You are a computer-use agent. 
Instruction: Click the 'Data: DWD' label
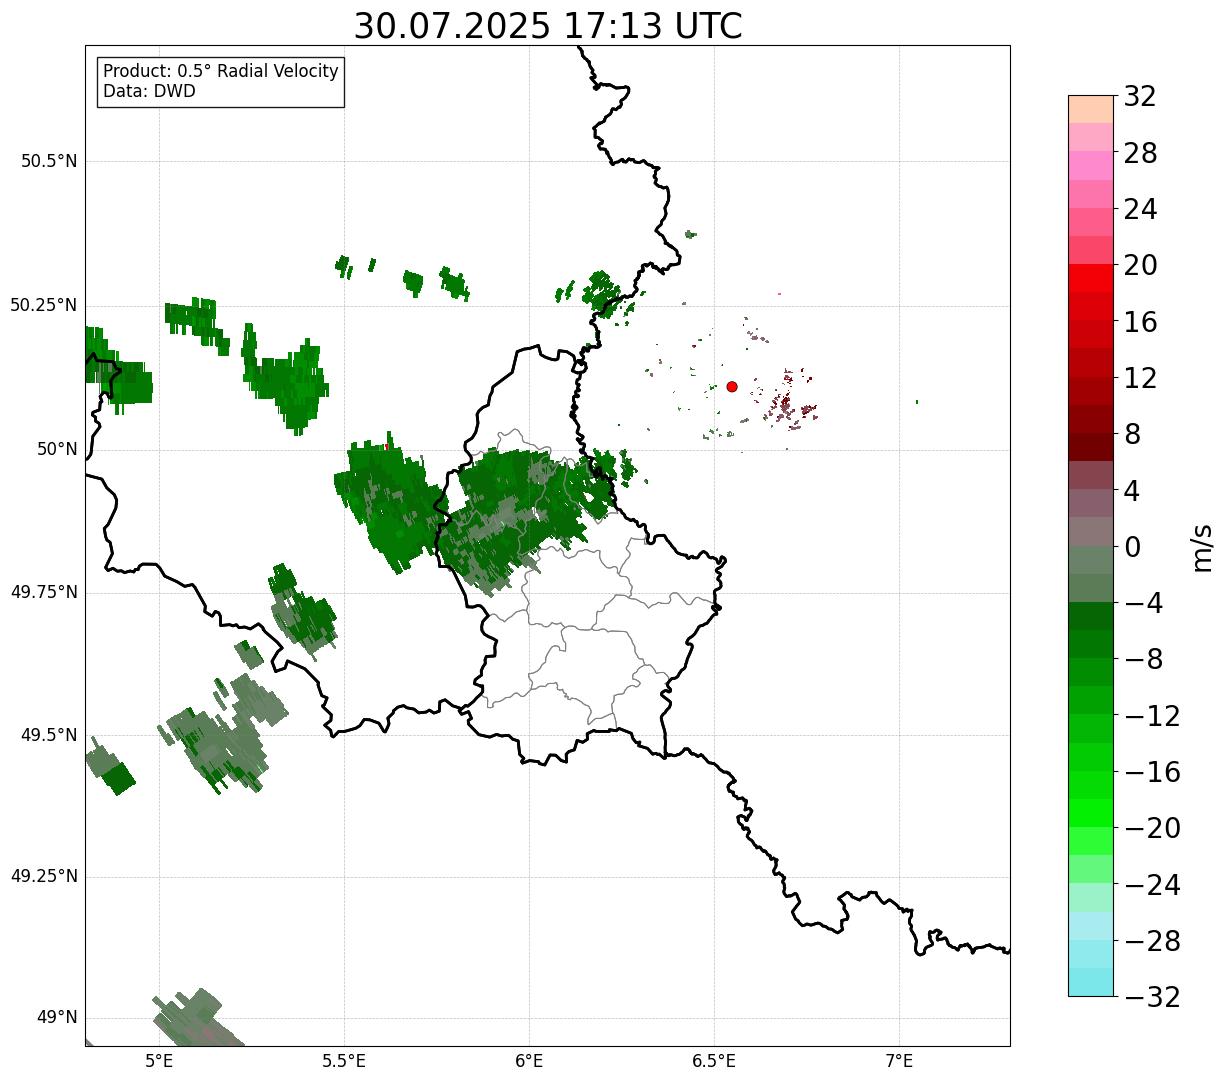click(x=149, y=91)
